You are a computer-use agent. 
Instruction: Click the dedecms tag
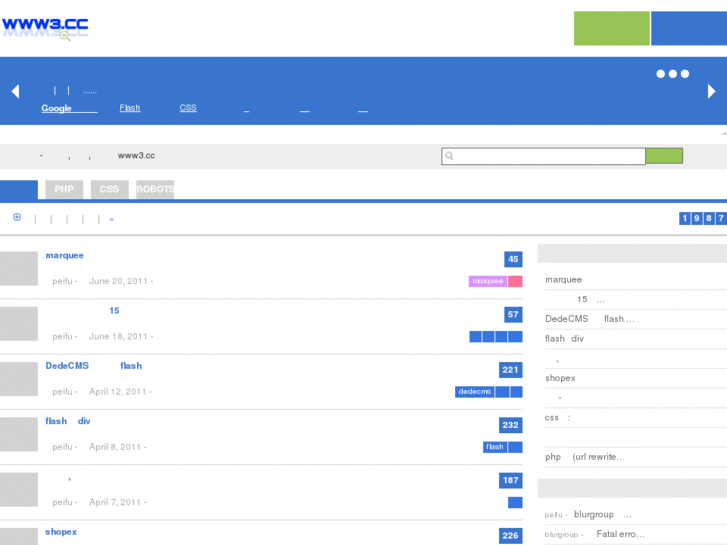pos(474,392)
